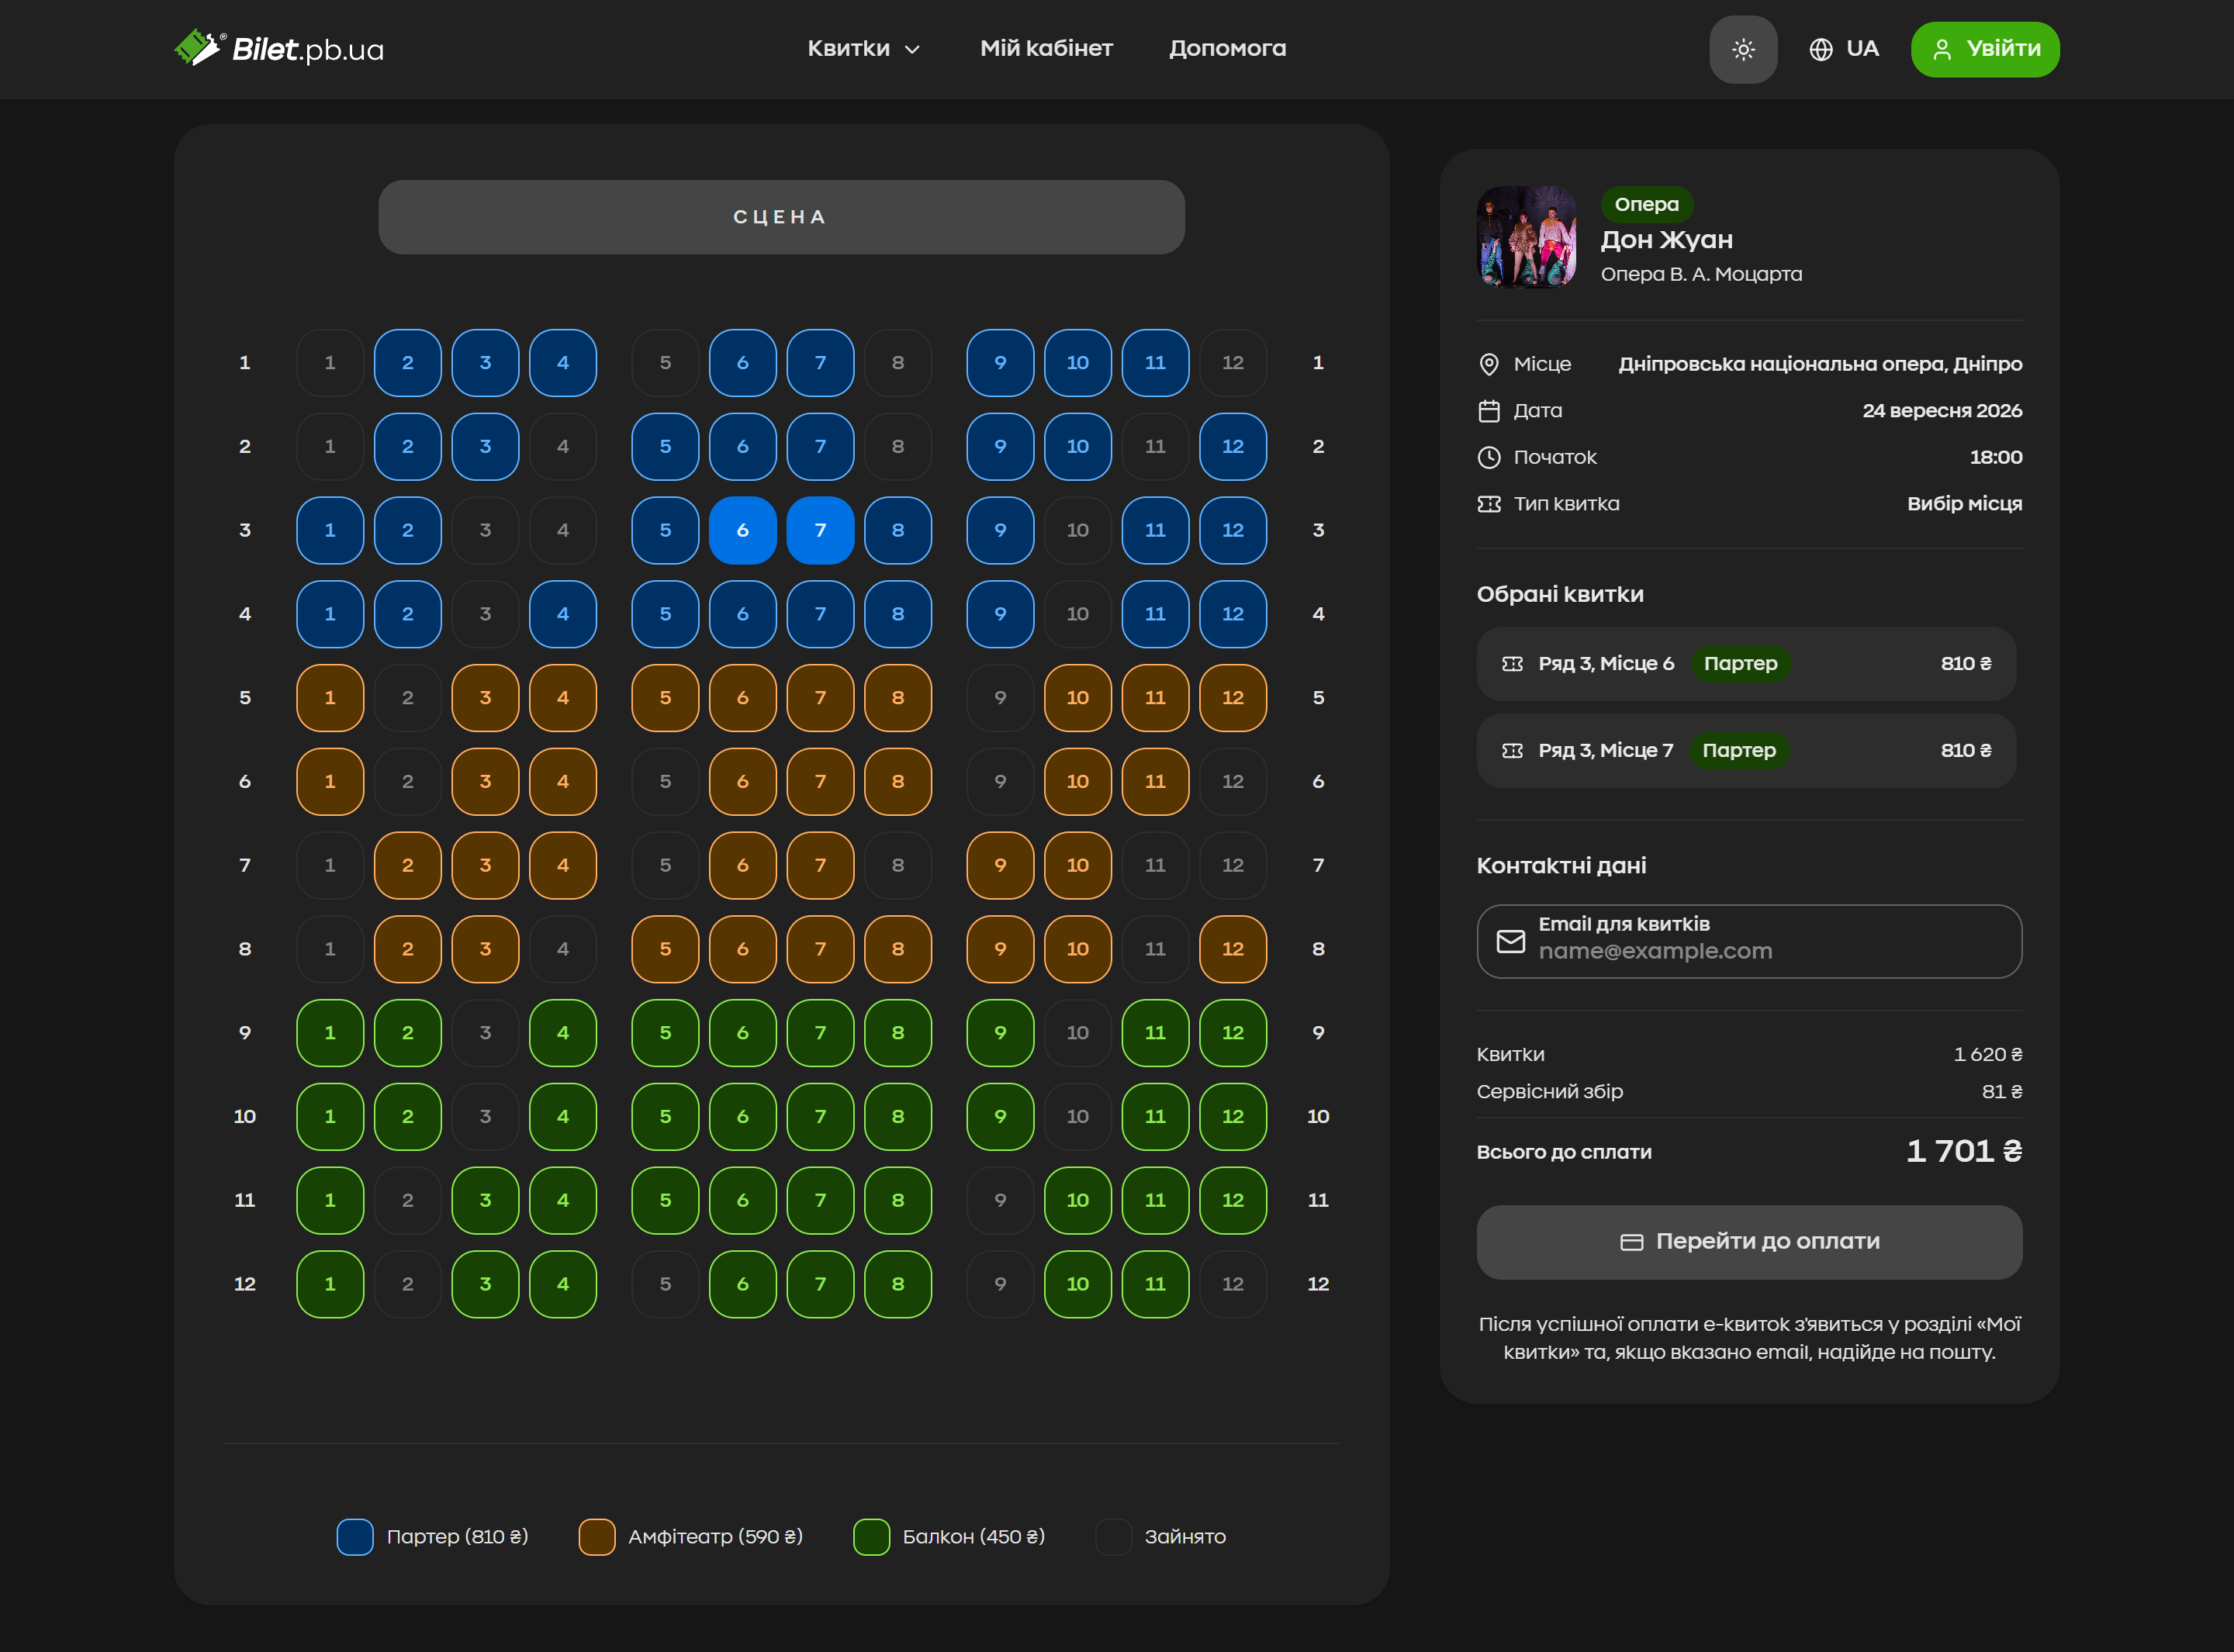This screenshot has height=1652, width=2234.
Task: Select amphitheater seat 5 in row 8
Action: pyautogui.click(x=665, y=949)
